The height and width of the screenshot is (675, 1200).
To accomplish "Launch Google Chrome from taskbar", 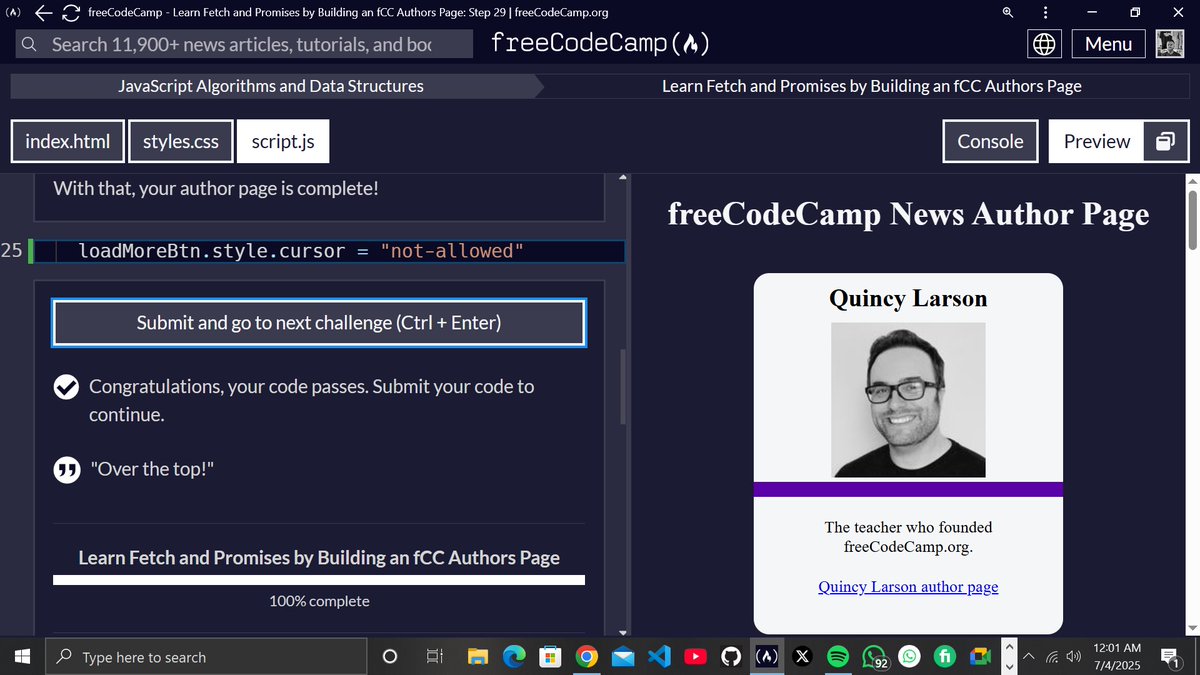I will (x=587, y=657).
